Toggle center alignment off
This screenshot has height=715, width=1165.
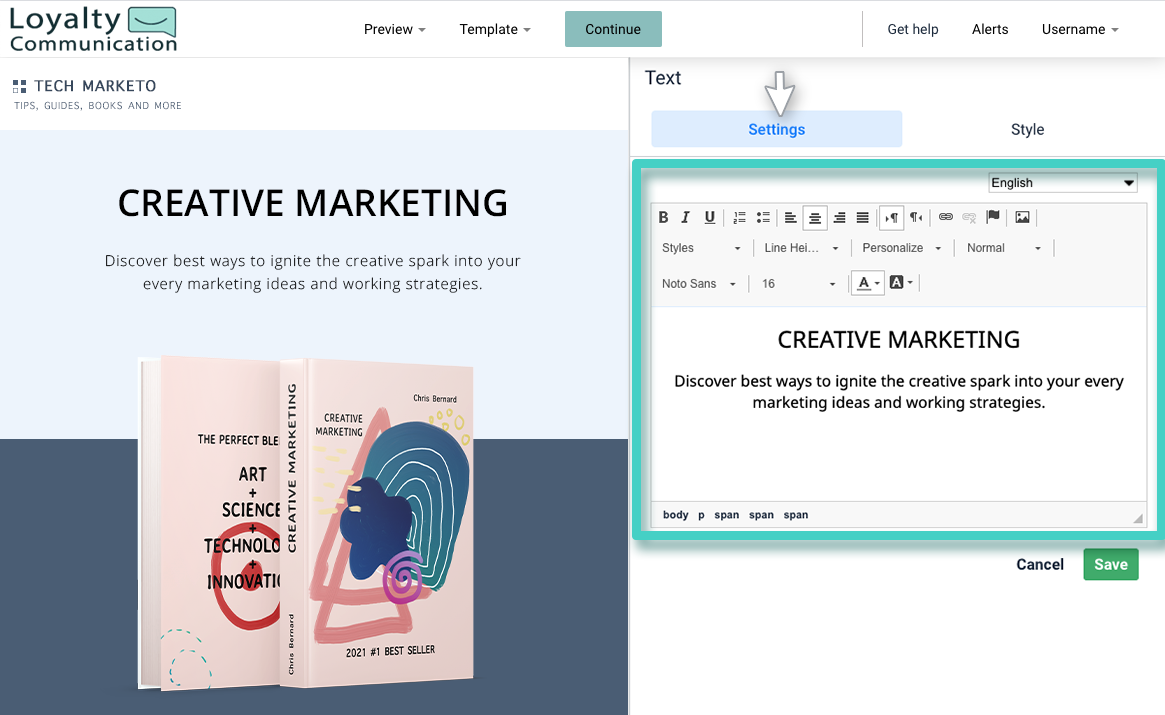click(x=815, y=217)
